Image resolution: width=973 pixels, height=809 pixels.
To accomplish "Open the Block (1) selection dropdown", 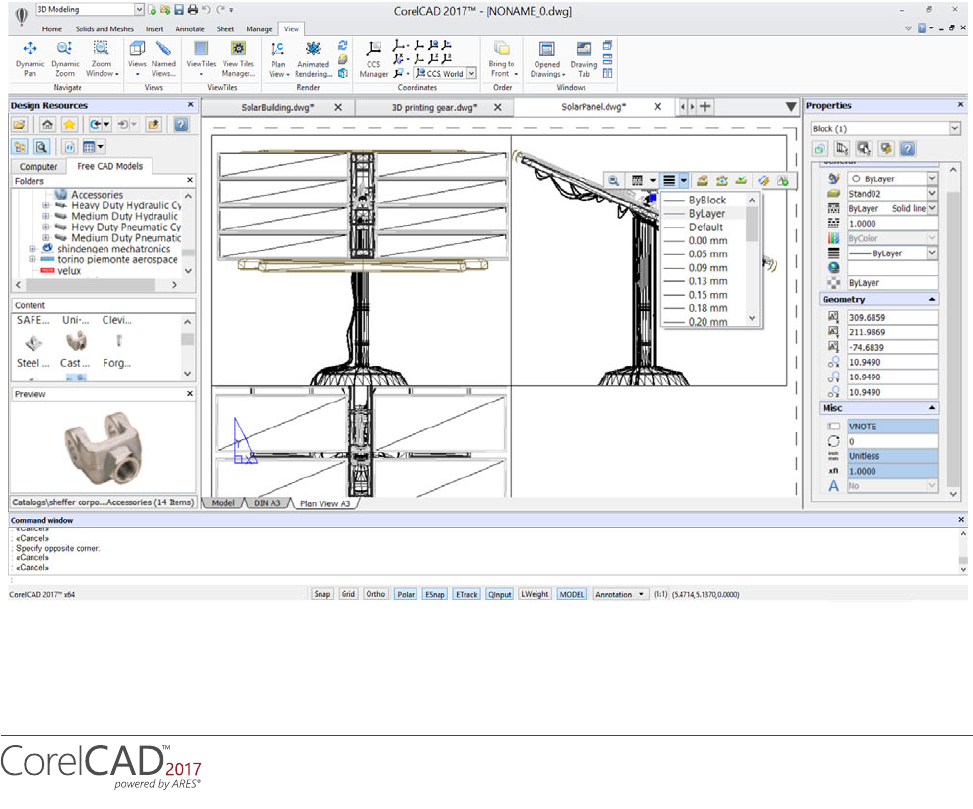I will 954,128.
